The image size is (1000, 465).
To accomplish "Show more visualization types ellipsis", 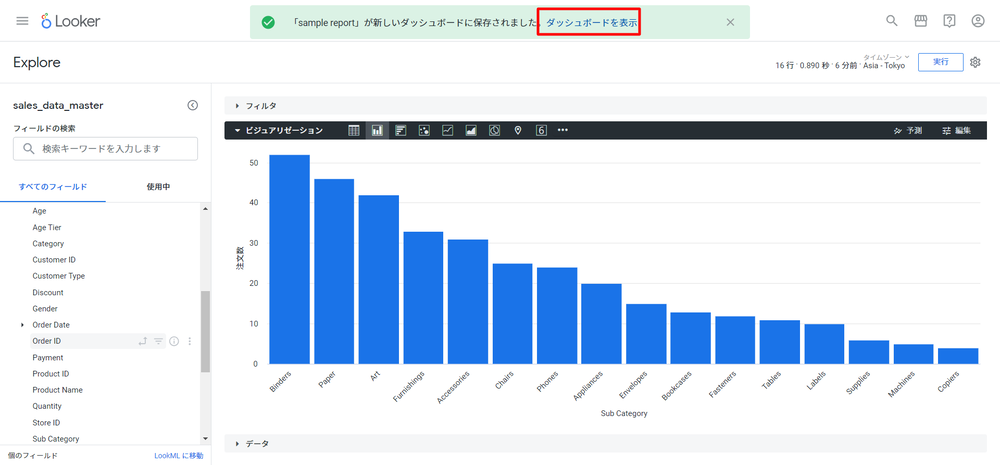I will (x=562, y=130).
